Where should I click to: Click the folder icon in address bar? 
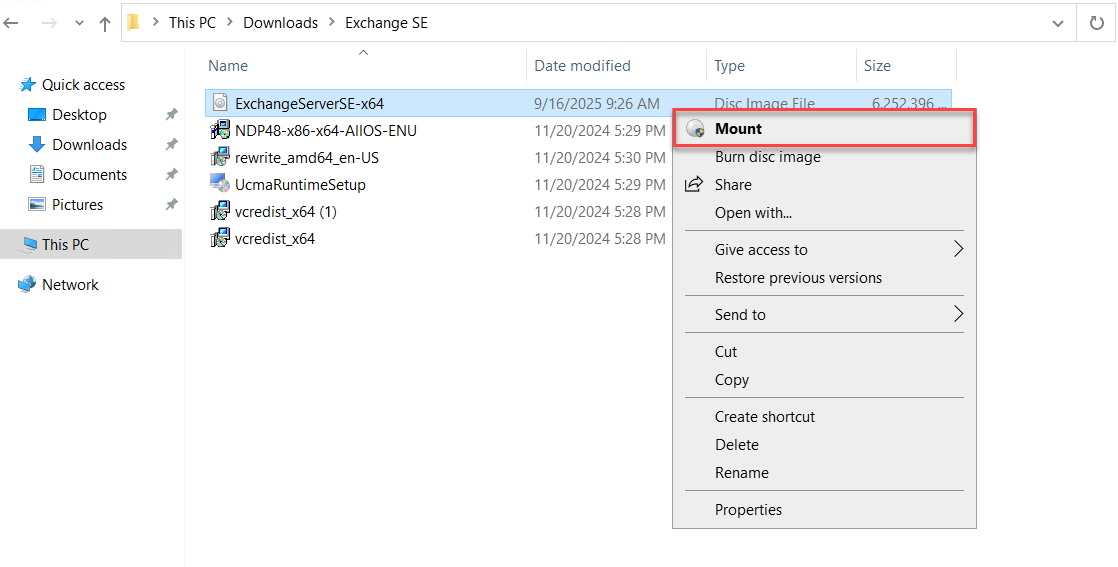pos(133,23)
